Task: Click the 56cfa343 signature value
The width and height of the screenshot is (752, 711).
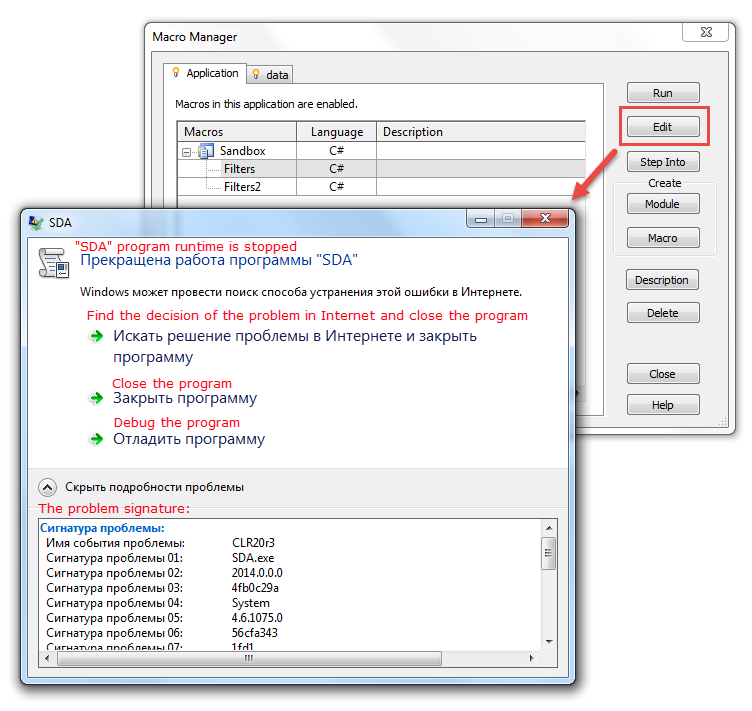Action: pyautogui.click(x=255, y=633)
